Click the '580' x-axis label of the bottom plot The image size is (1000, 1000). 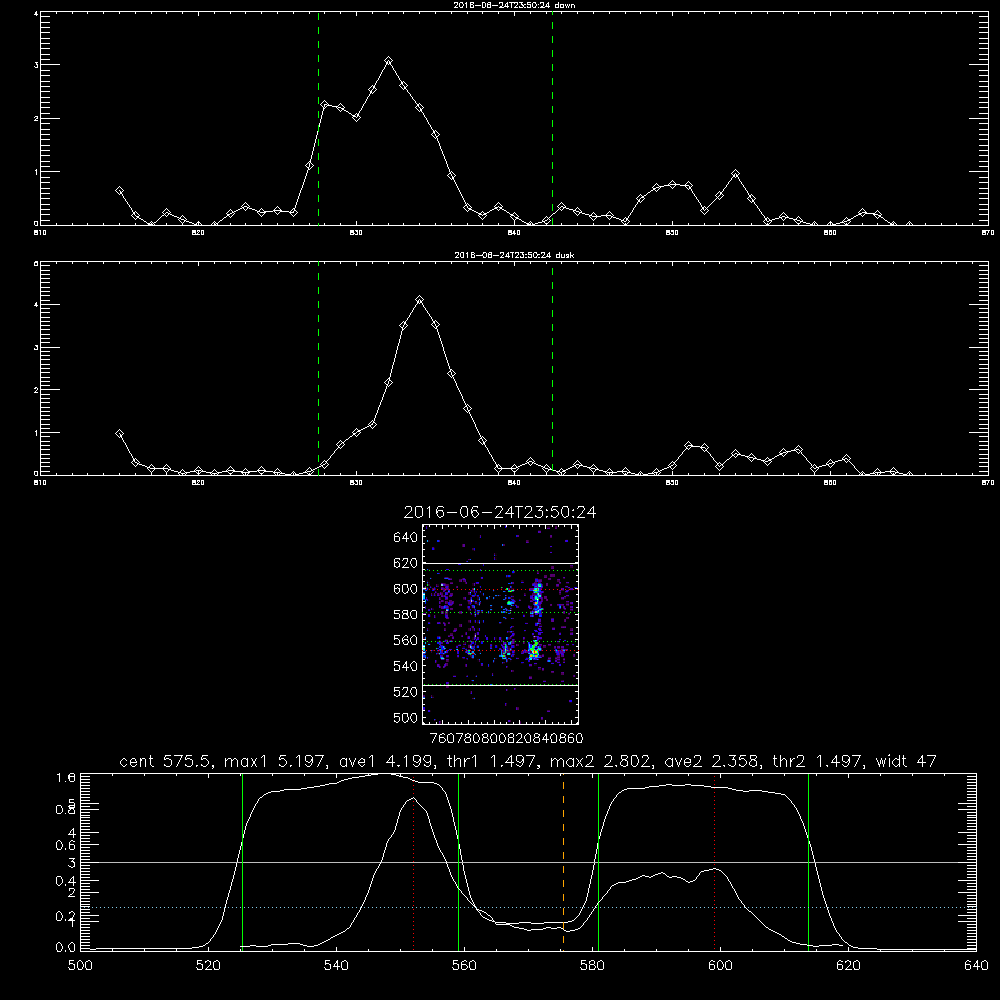pos(592,966)
